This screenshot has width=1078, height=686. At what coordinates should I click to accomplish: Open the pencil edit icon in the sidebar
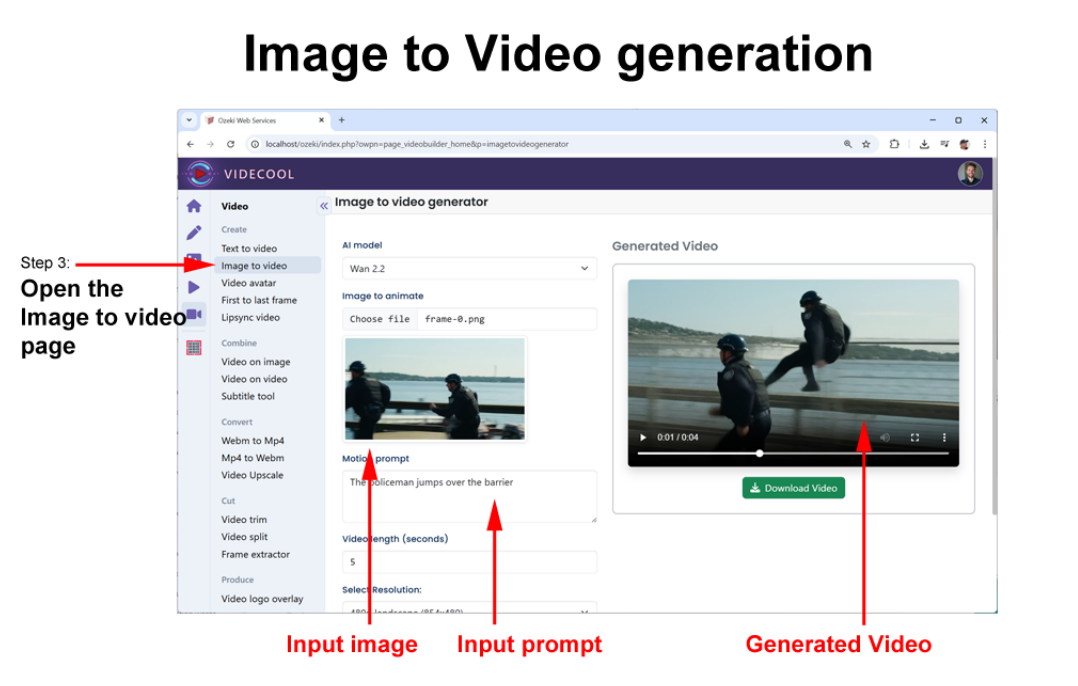tap(194, 233)
